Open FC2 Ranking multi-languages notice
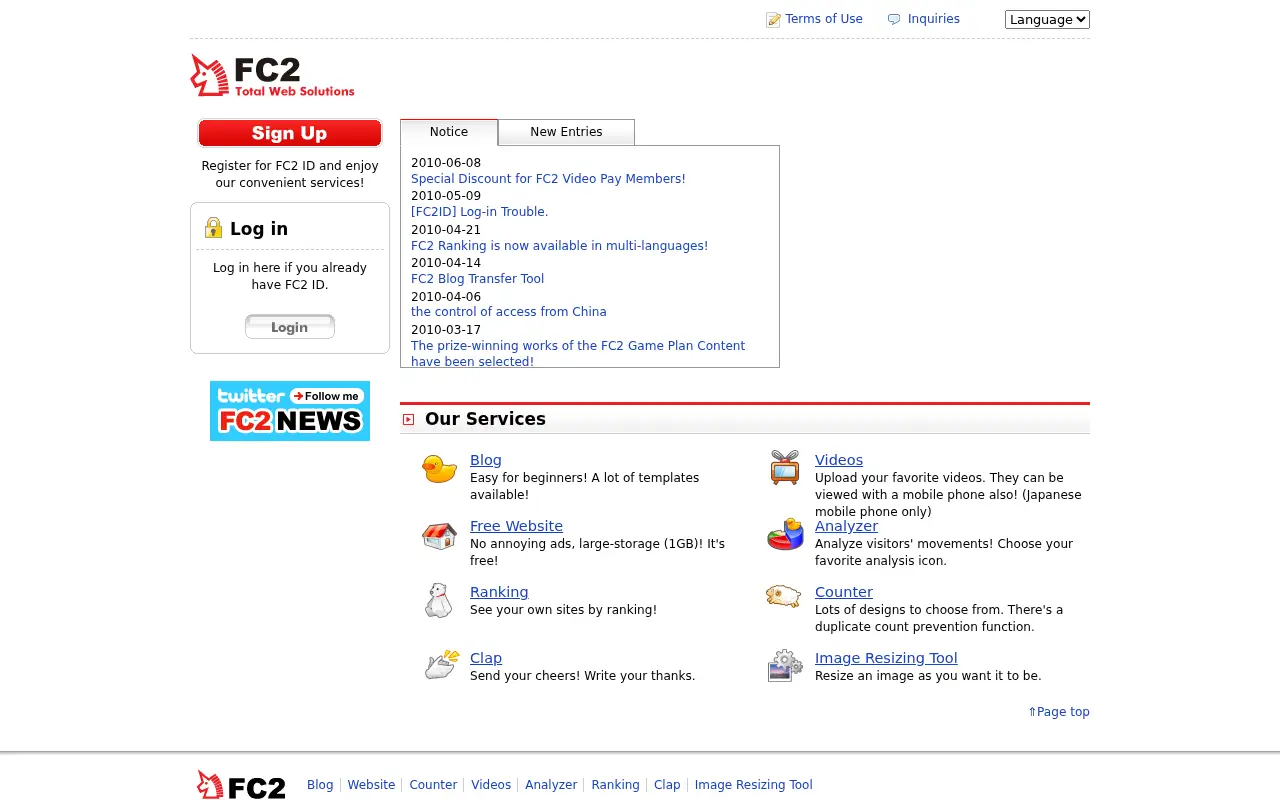Image resolution: width=1280 pixels, height=800 pixels. (x=559, y=246)
